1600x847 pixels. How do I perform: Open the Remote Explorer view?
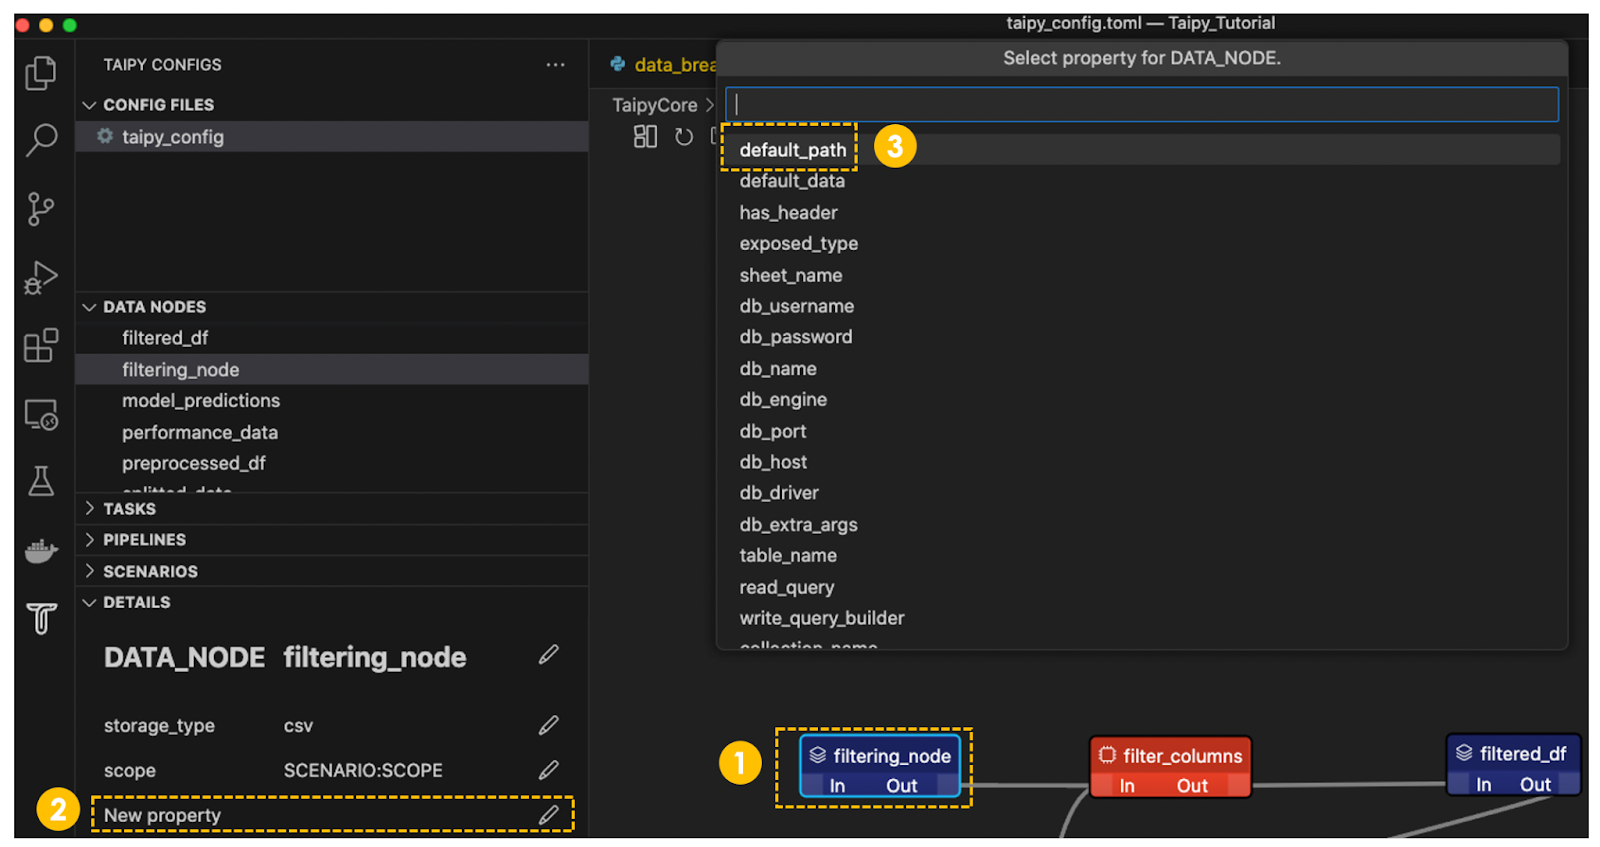coord(41,414)
